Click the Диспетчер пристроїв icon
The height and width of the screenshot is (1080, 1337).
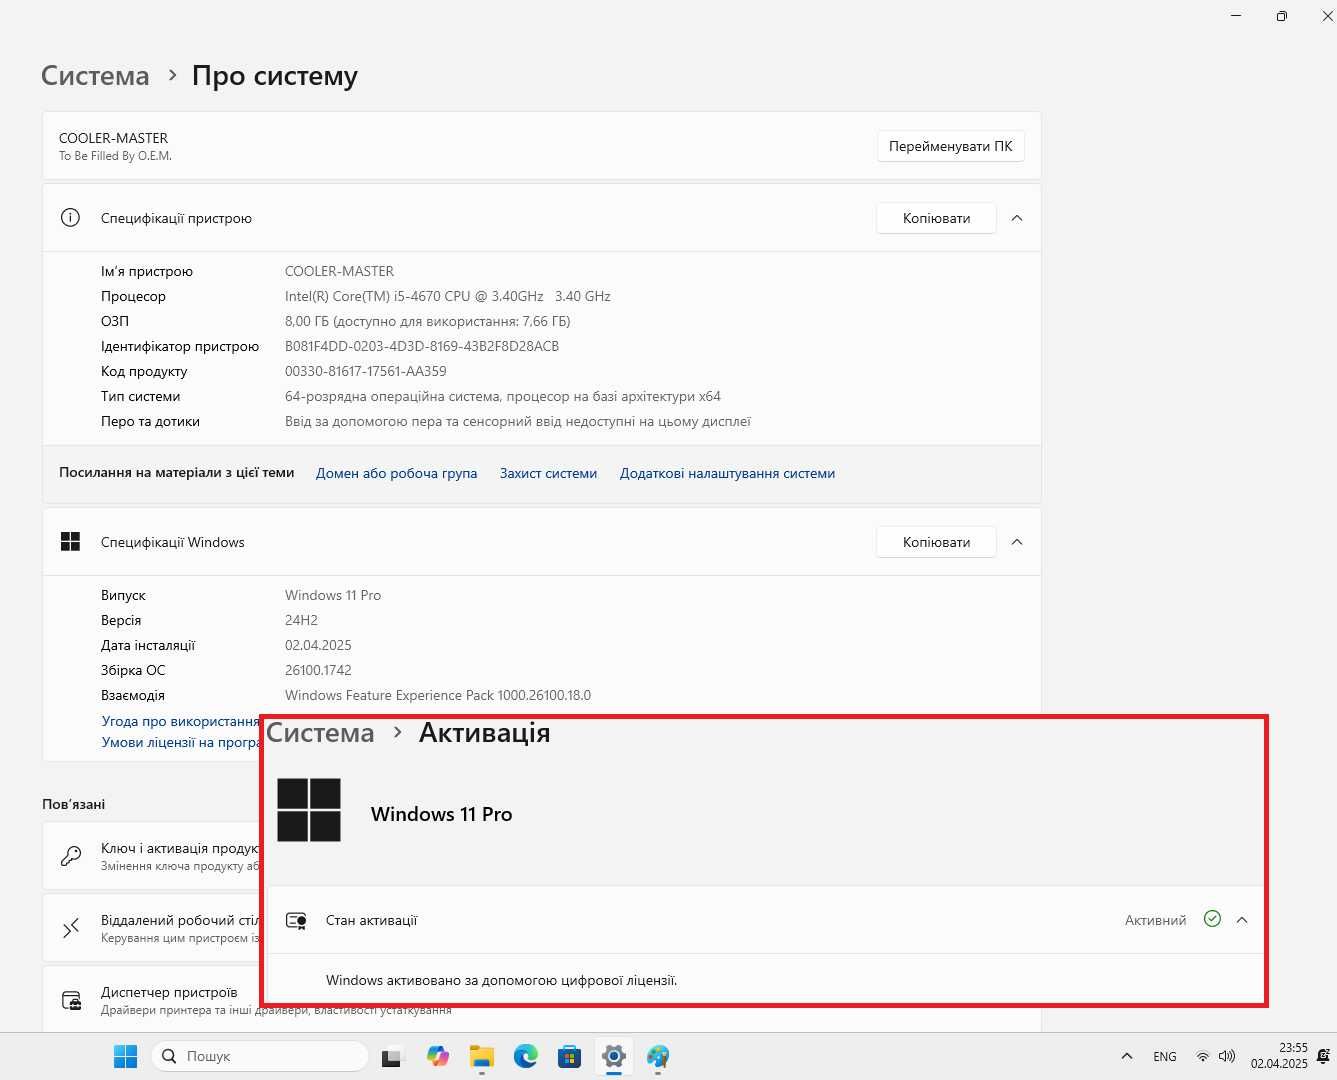pos(71,1000)
